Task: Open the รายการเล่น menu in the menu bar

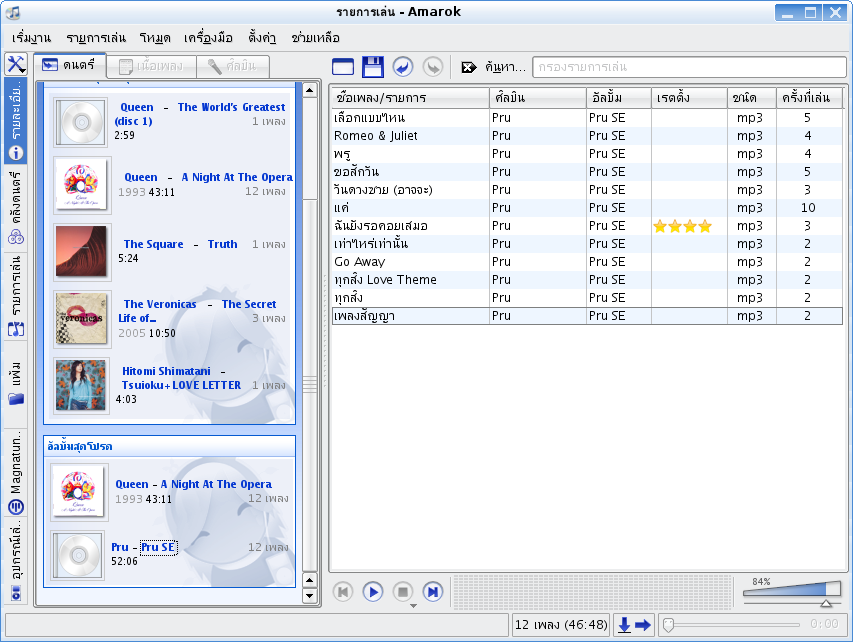Action: (96, 38)
